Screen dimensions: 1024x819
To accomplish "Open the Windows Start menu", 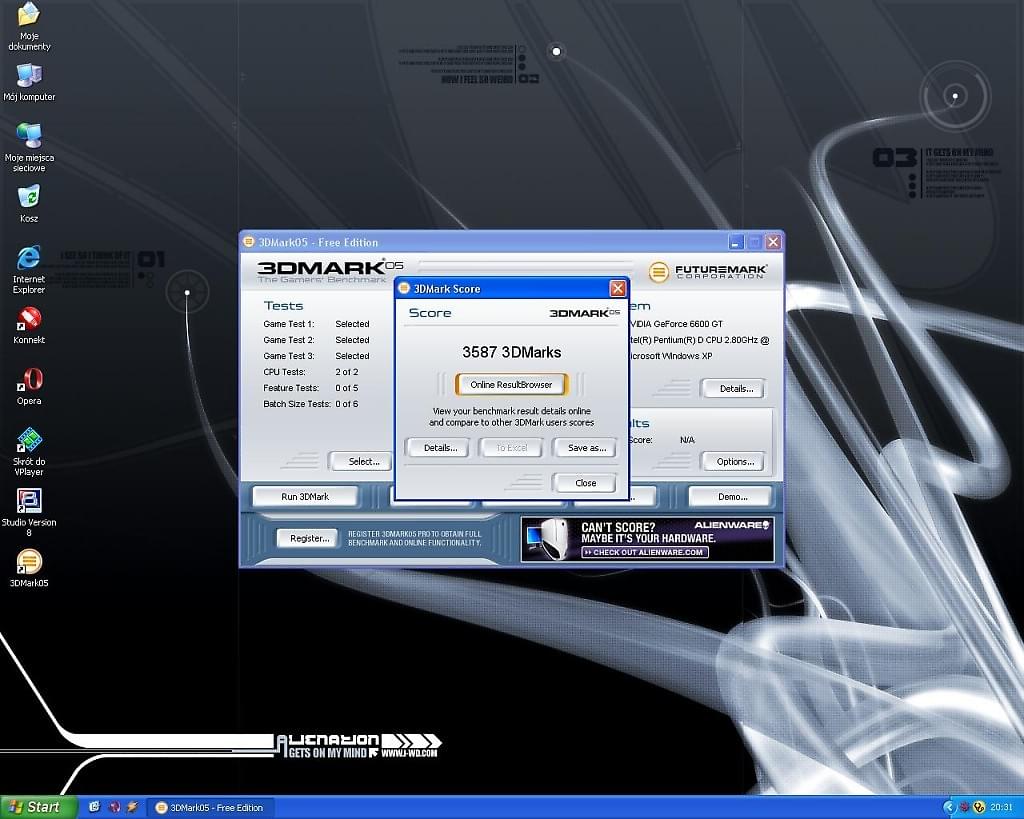I will [x=39, y=807].
